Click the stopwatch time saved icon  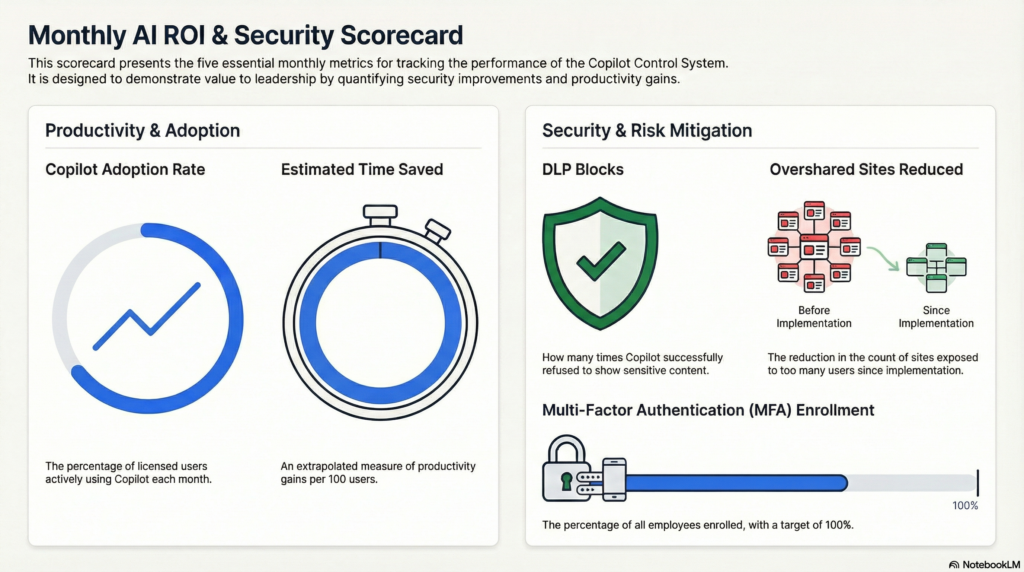click(380, 309)
